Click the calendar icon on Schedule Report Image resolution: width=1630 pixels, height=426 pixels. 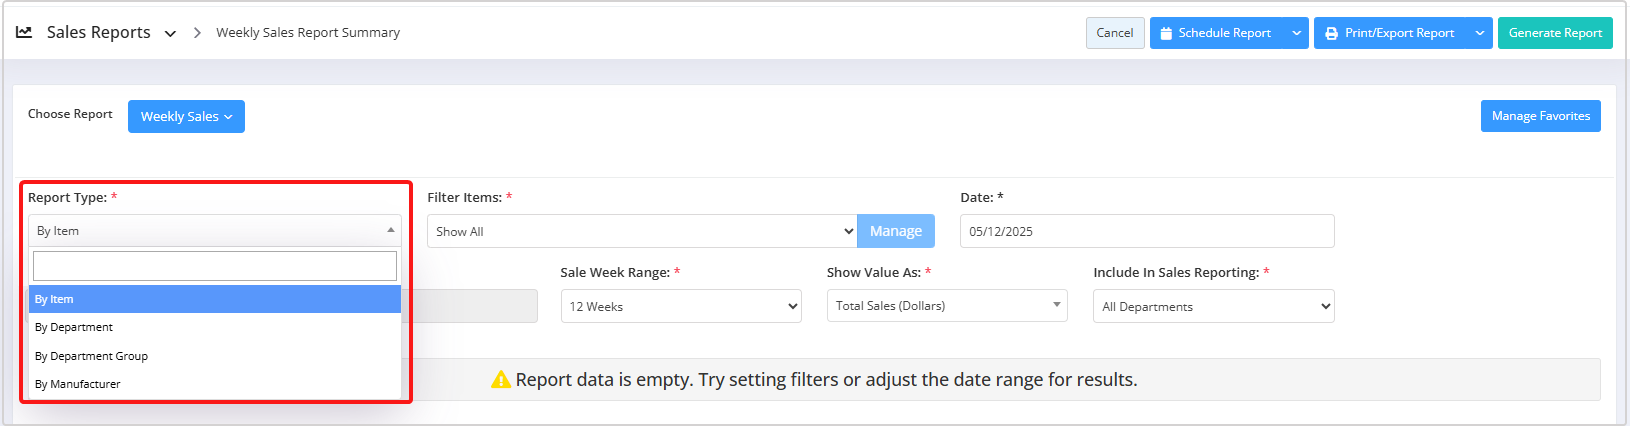(1166, 33)
